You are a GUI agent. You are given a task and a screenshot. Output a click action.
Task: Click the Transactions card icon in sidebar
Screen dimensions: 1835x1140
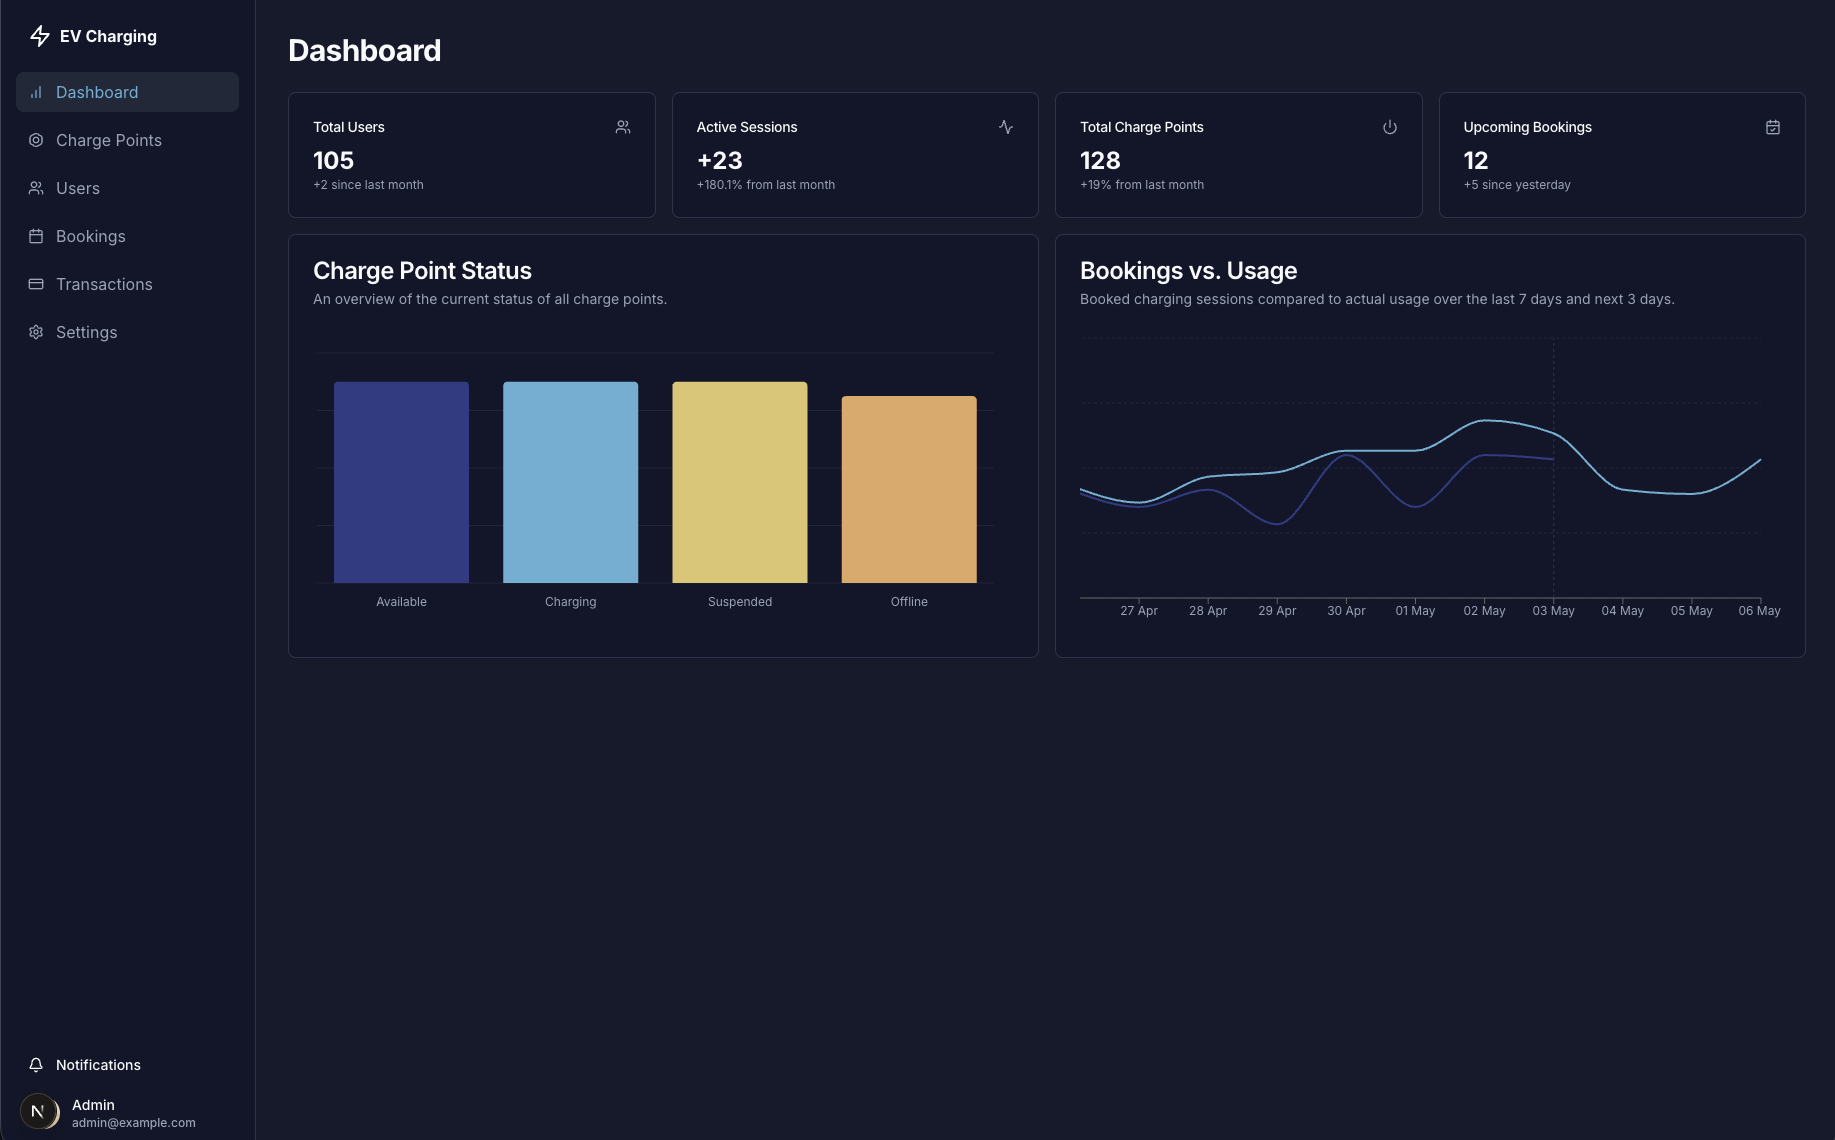point(36,284)
